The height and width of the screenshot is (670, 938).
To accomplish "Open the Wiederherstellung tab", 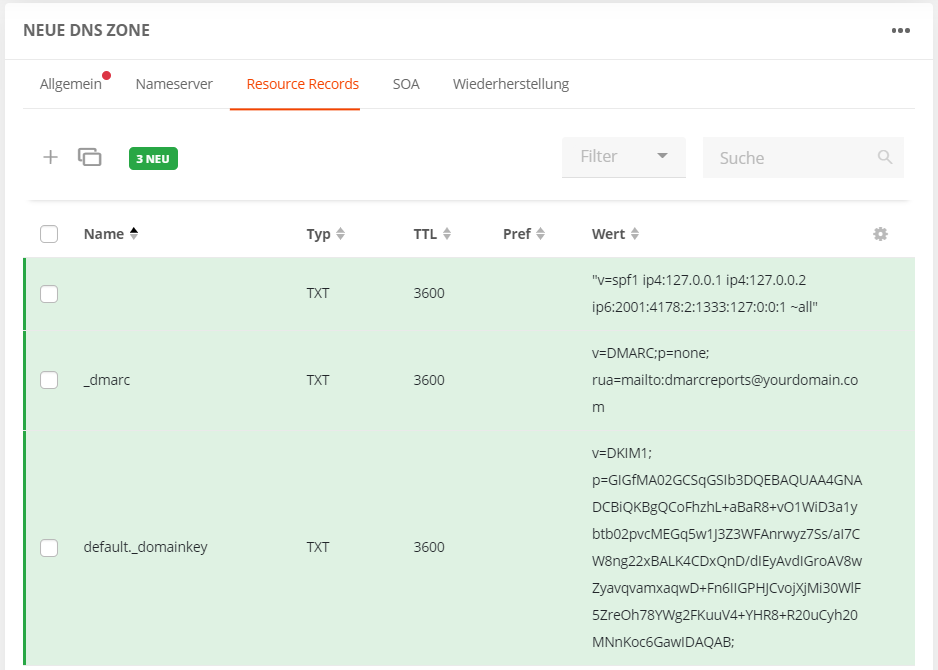I will (x=511, y=84).
